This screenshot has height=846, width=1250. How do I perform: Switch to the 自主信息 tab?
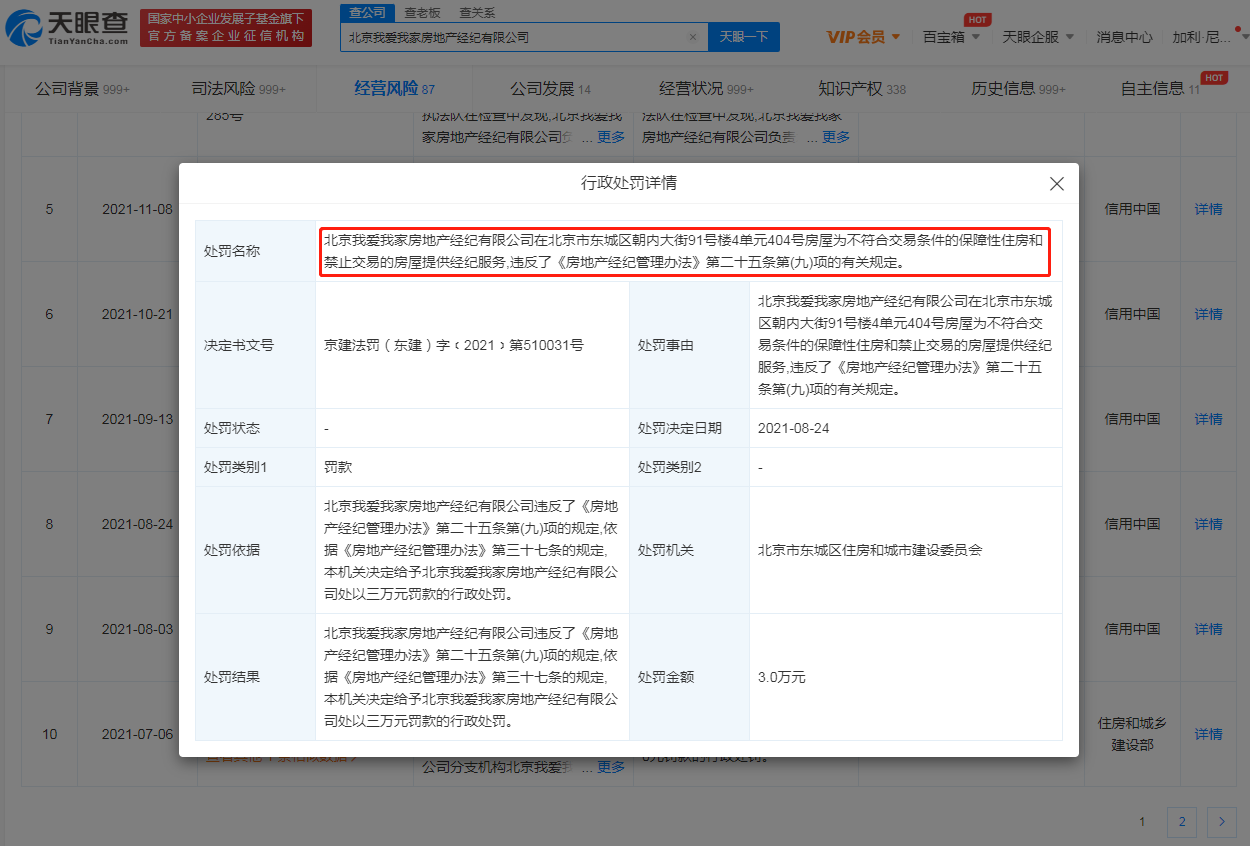click(1160, 89)
